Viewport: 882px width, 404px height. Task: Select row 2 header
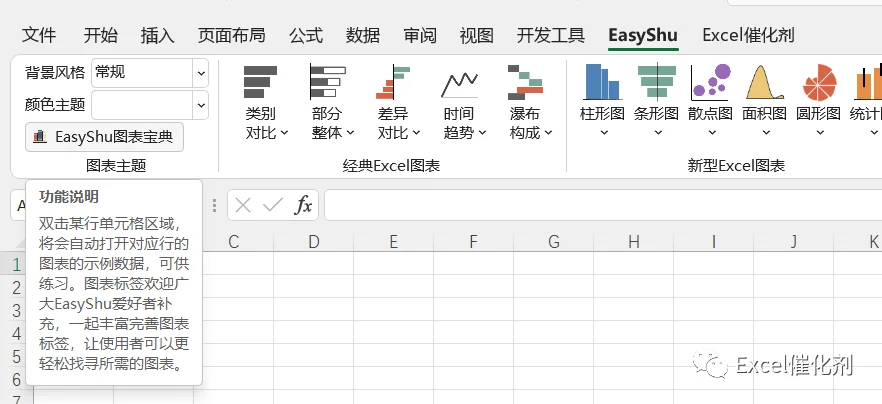pos(16,287)
